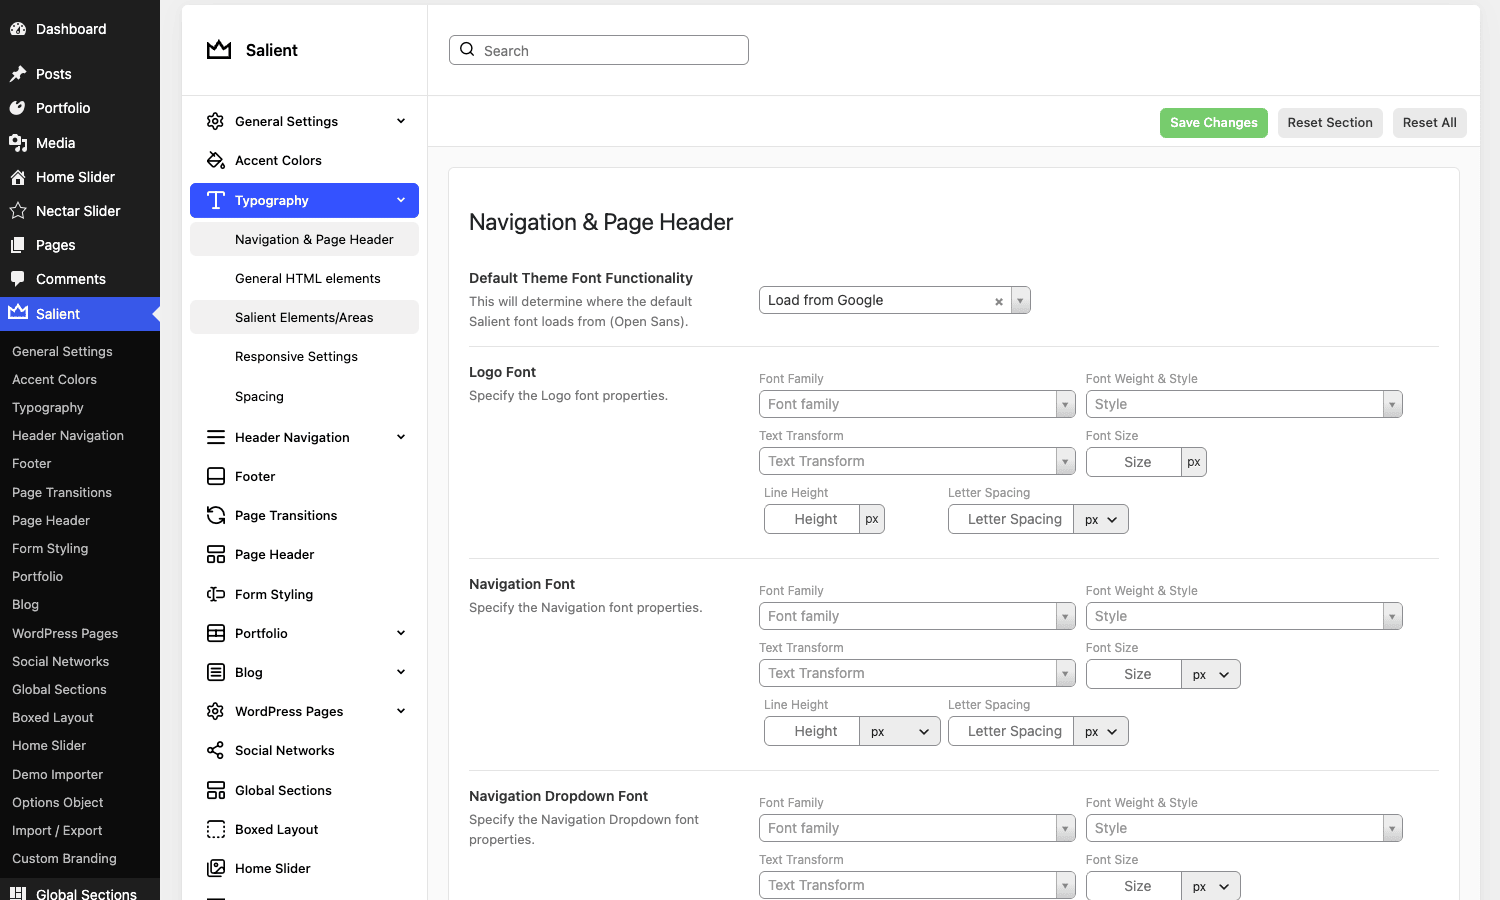1500x900 pixels.
Task: Select Salient Elements/Areas submenu
Action: click(304, 317)
